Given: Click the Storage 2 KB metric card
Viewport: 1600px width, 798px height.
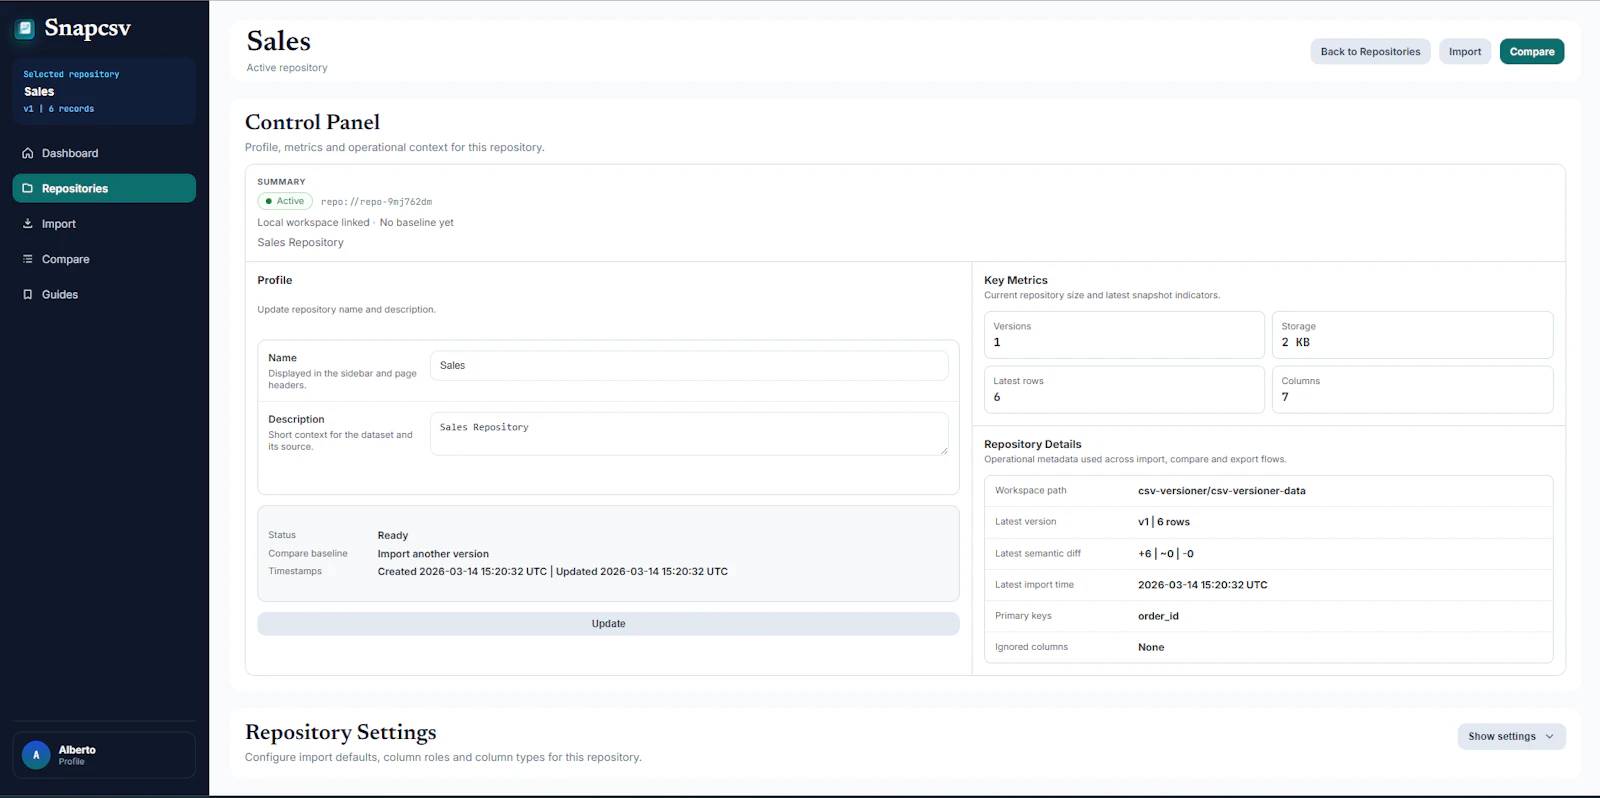Looking at the screenshot, I should [x=1412, y=335].
